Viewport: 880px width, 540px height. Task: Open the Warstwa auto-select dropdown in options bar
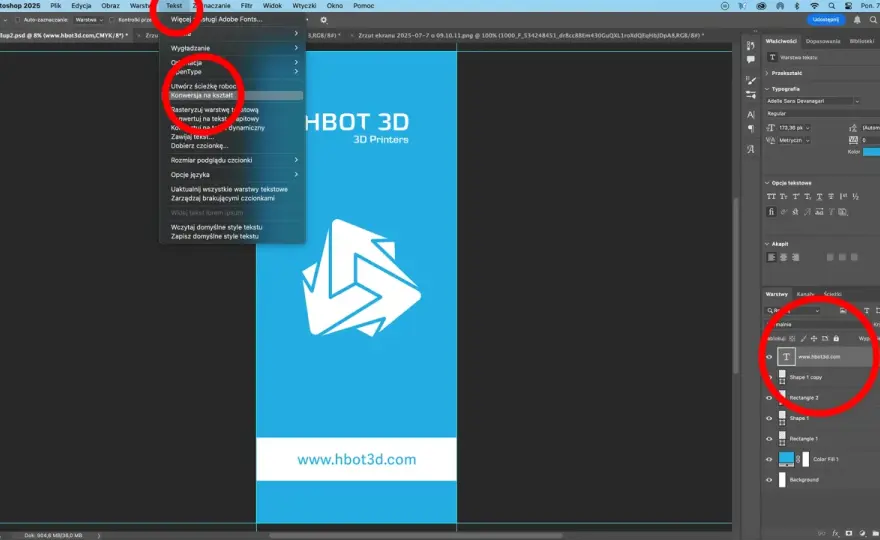coord(89,20)
